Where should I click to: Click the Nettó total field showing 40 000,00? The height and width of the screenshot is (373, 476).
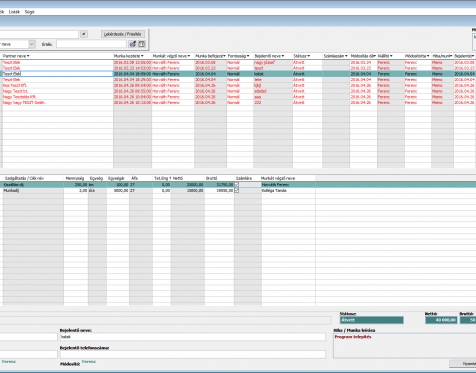click(441, 320)
